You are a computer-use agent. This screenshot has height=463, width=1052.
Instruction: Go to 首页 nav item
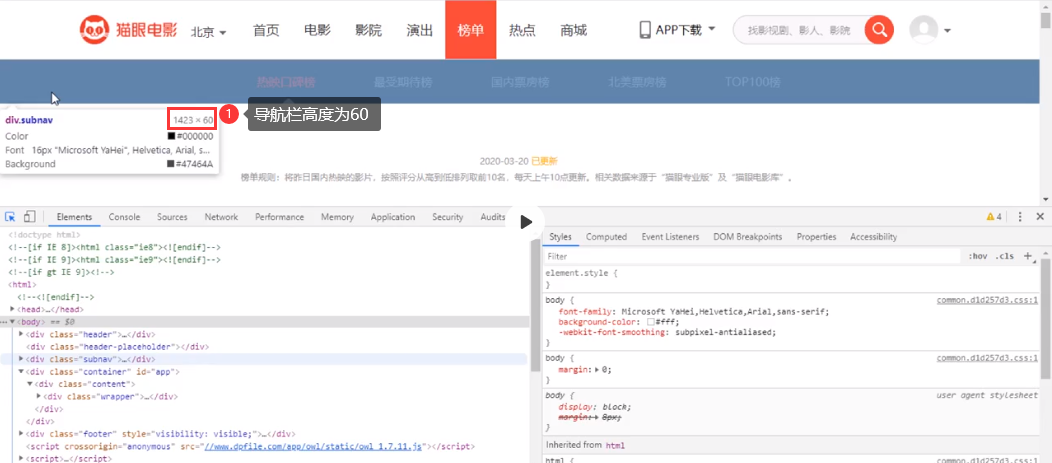266,30
